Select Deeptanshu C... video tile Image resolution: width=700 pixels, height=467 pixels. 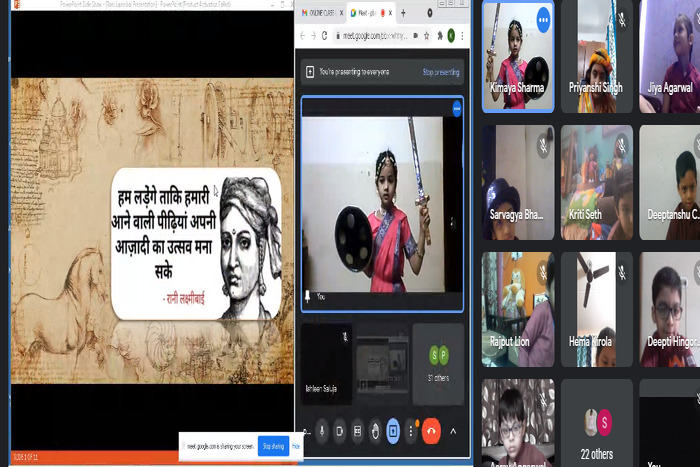pos(670,182)
